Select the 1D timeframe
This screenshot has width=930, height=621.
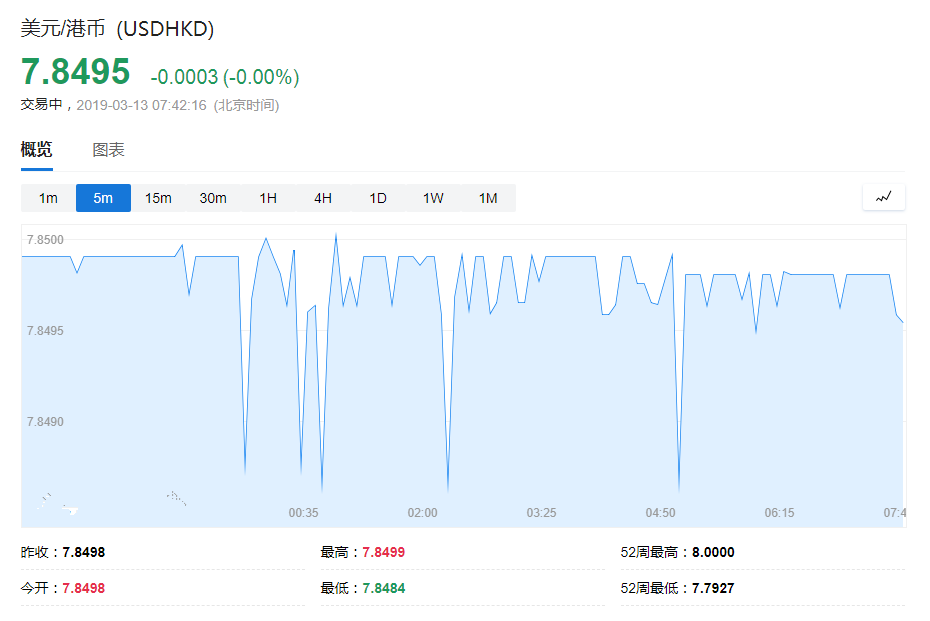(378, 198)
